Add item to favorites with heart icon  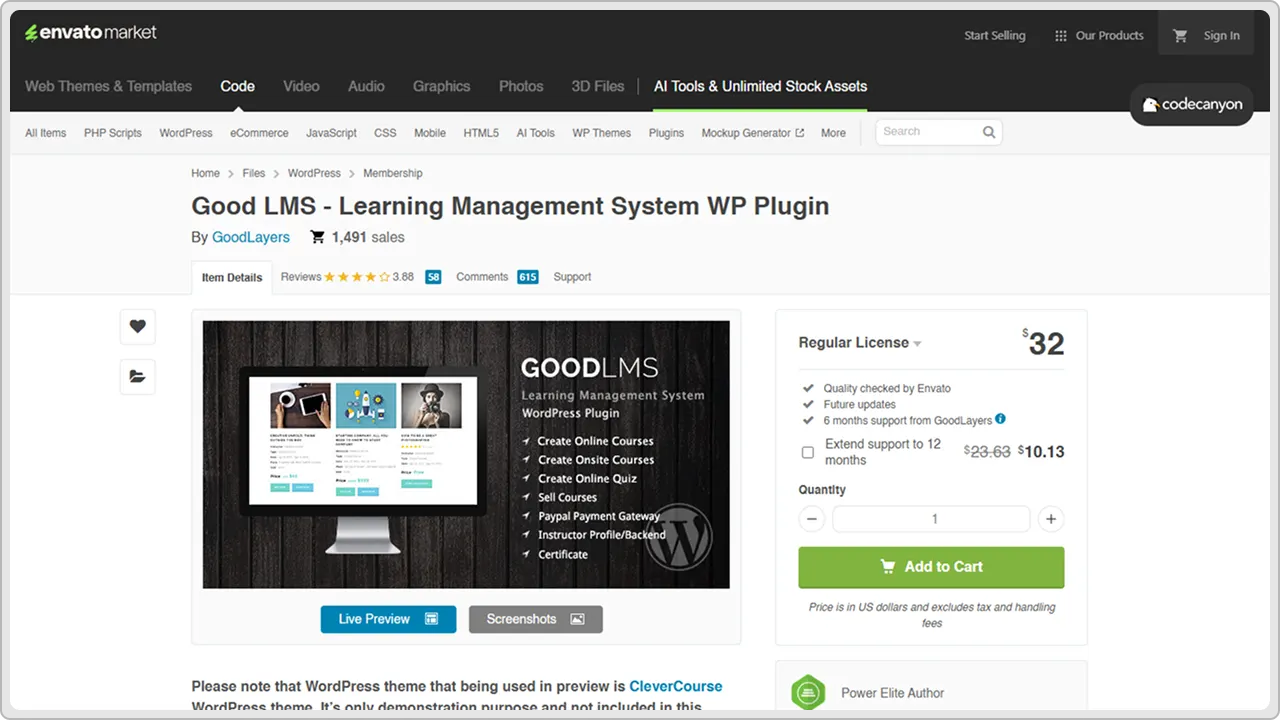(x=138, y=326)
